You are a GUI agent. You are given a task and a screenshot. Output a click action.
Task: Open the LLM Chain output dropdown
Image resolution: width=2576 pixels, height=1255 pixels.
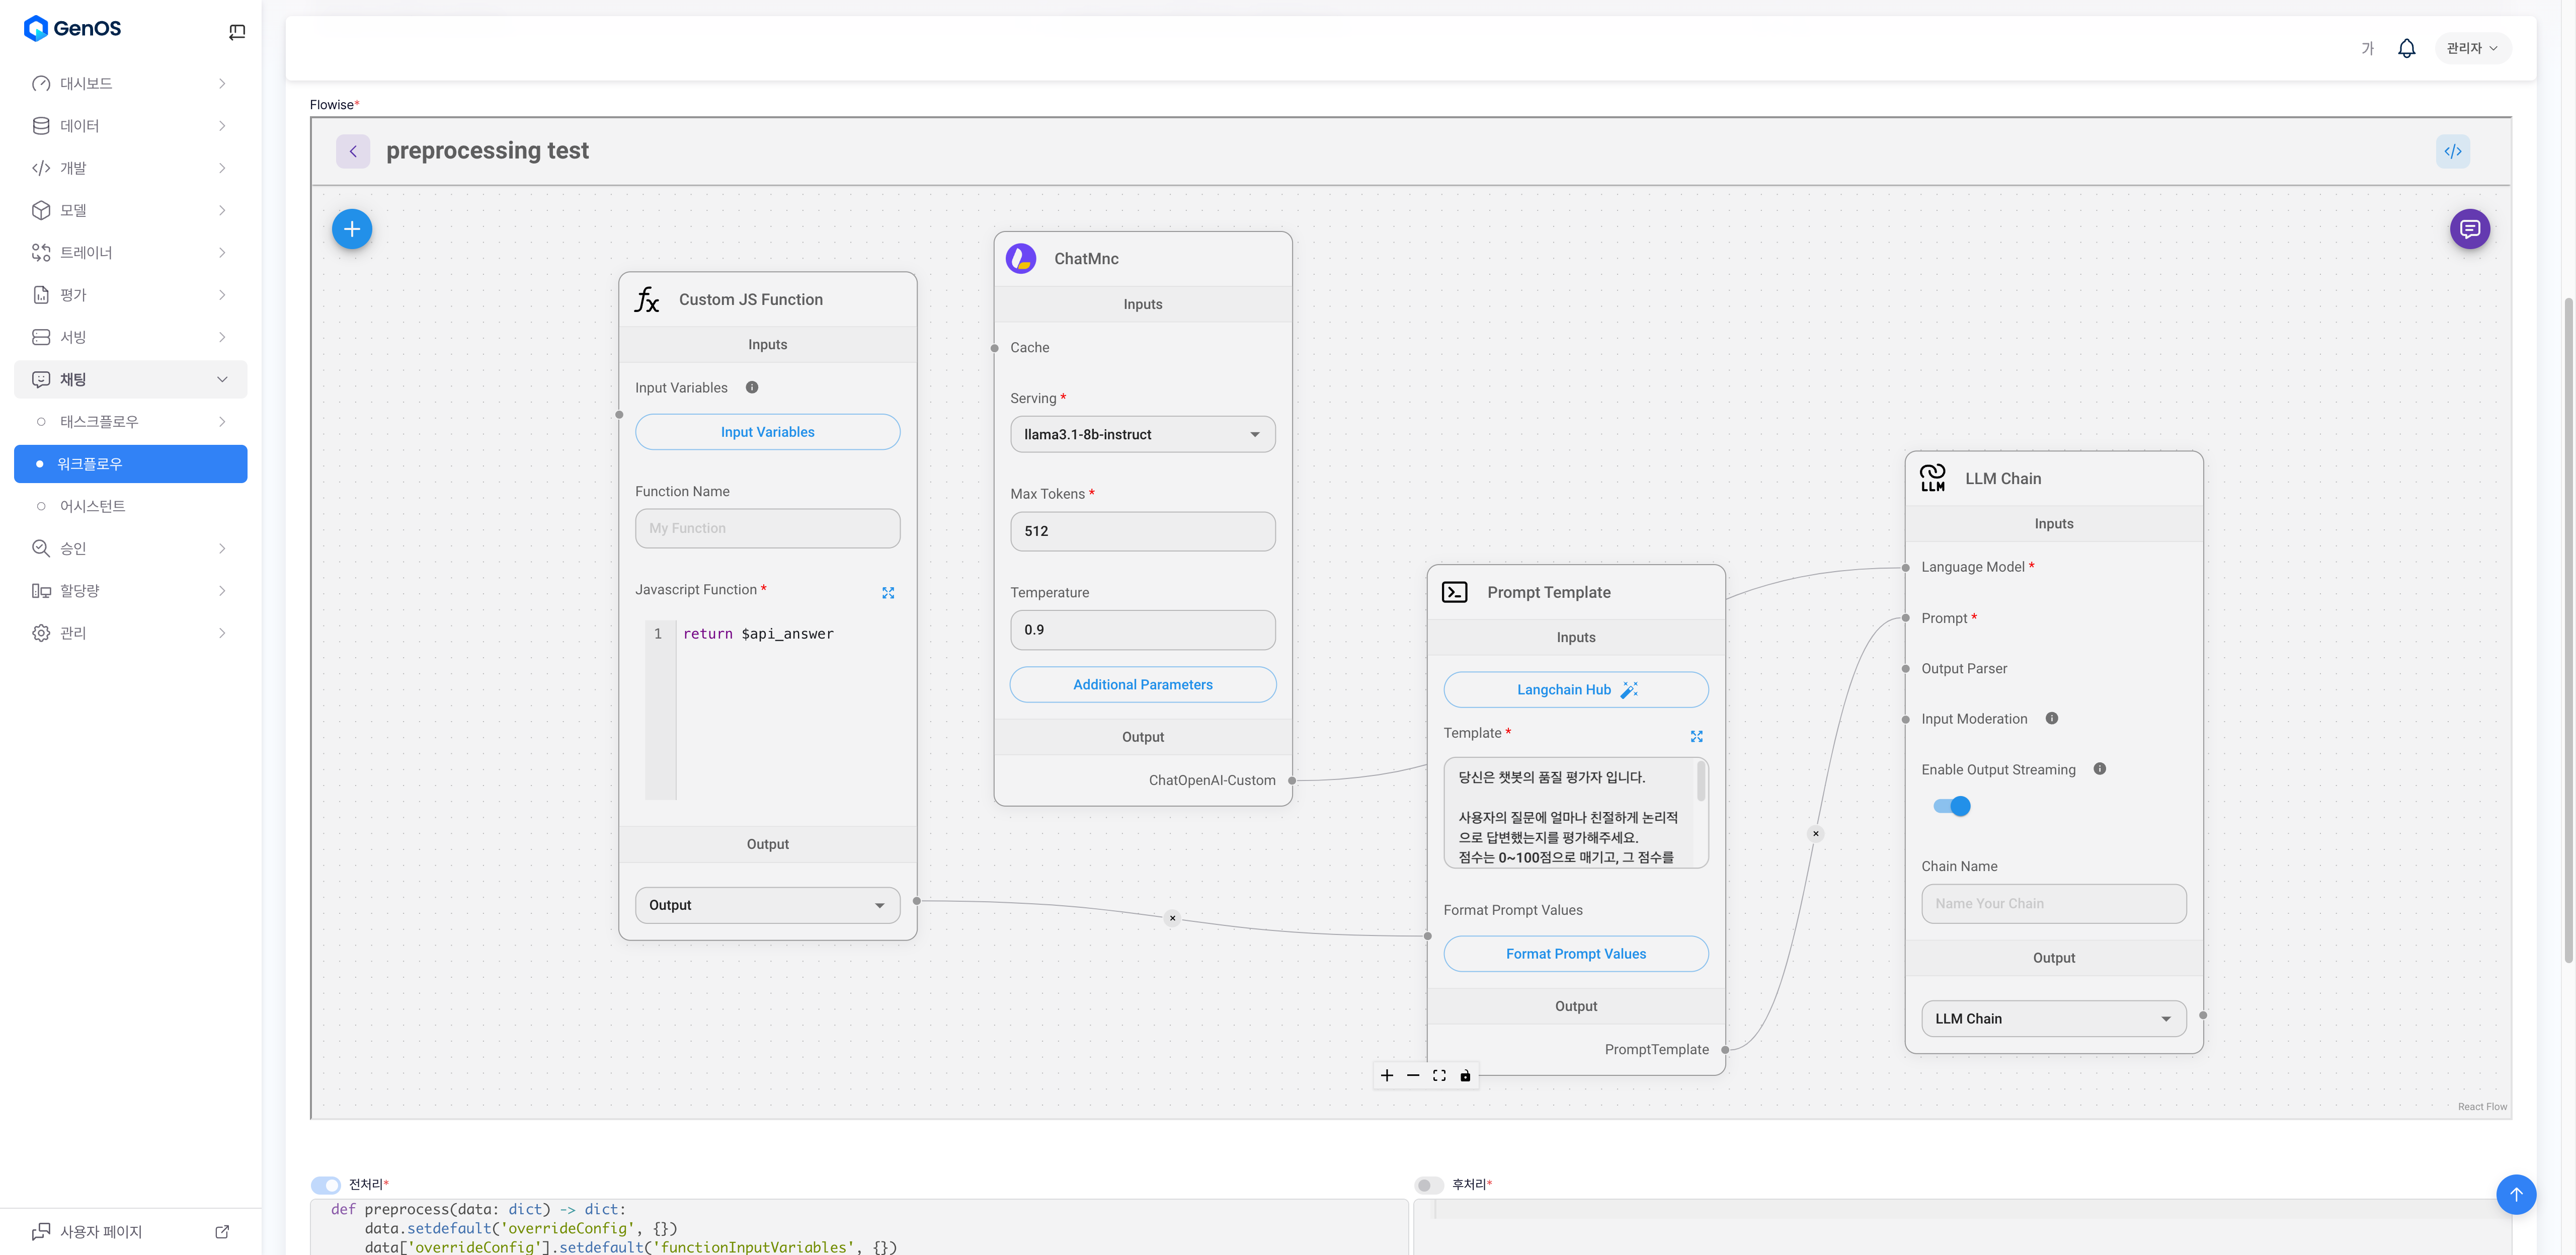pos(2053,1018)
